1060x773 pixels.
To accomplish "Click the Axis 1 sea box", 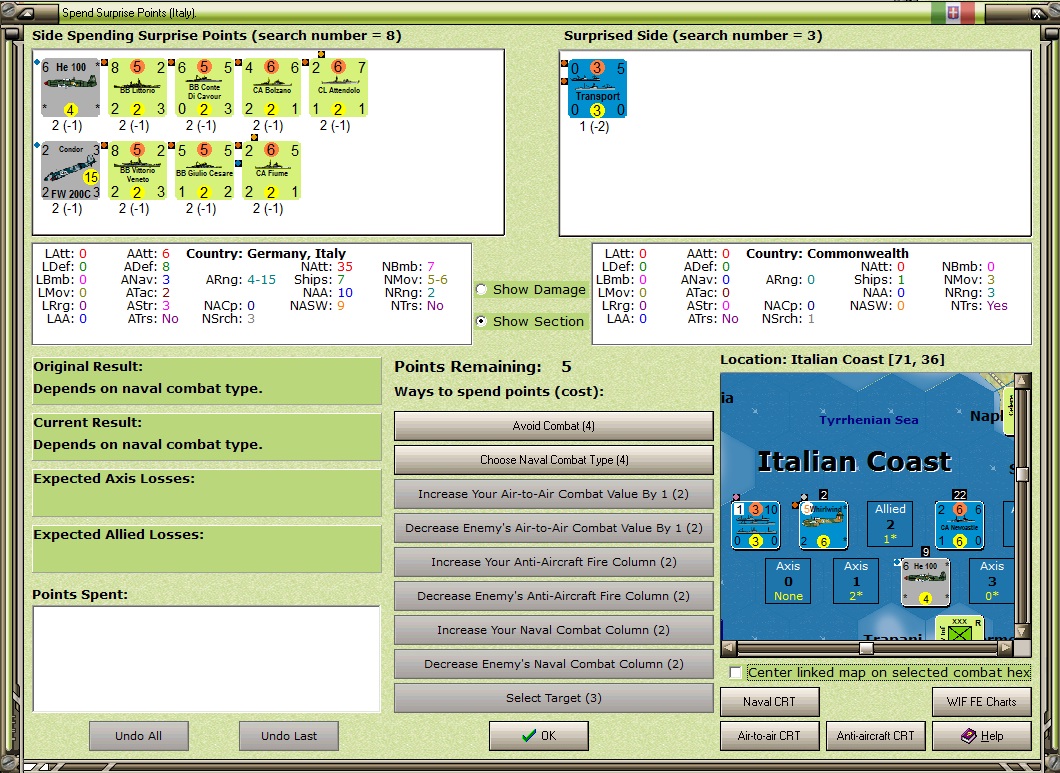I will click(x=856, y=580).
